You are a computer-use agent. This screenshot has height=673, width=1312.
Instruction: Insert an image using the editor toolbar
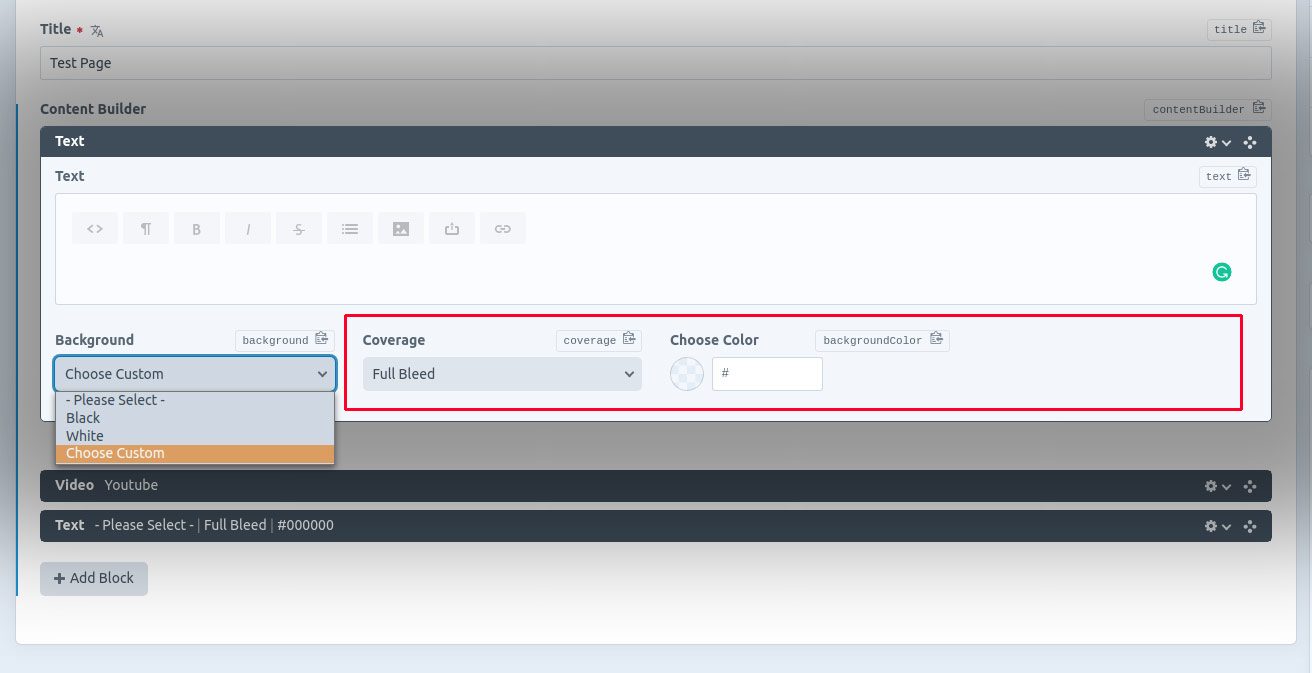400,228
